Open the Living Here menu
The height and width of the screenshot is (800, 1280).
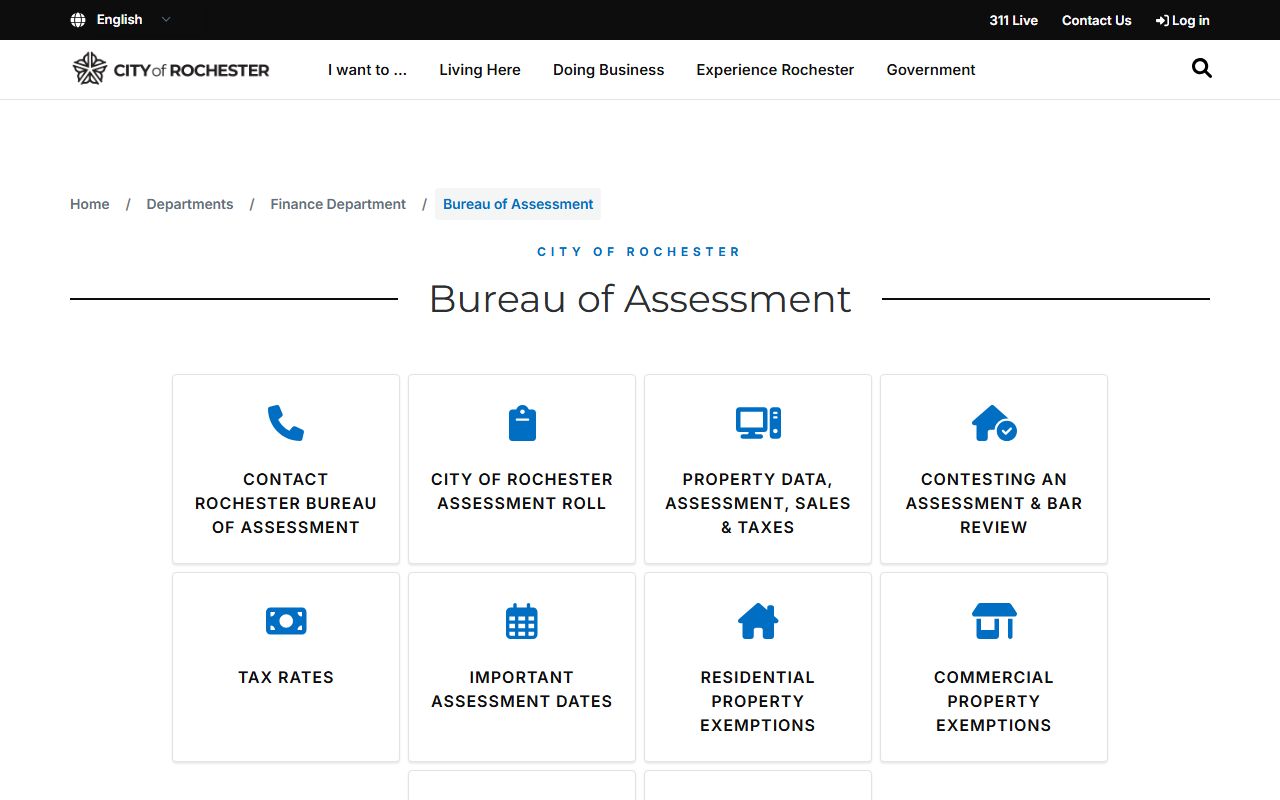tap(480, 70)
